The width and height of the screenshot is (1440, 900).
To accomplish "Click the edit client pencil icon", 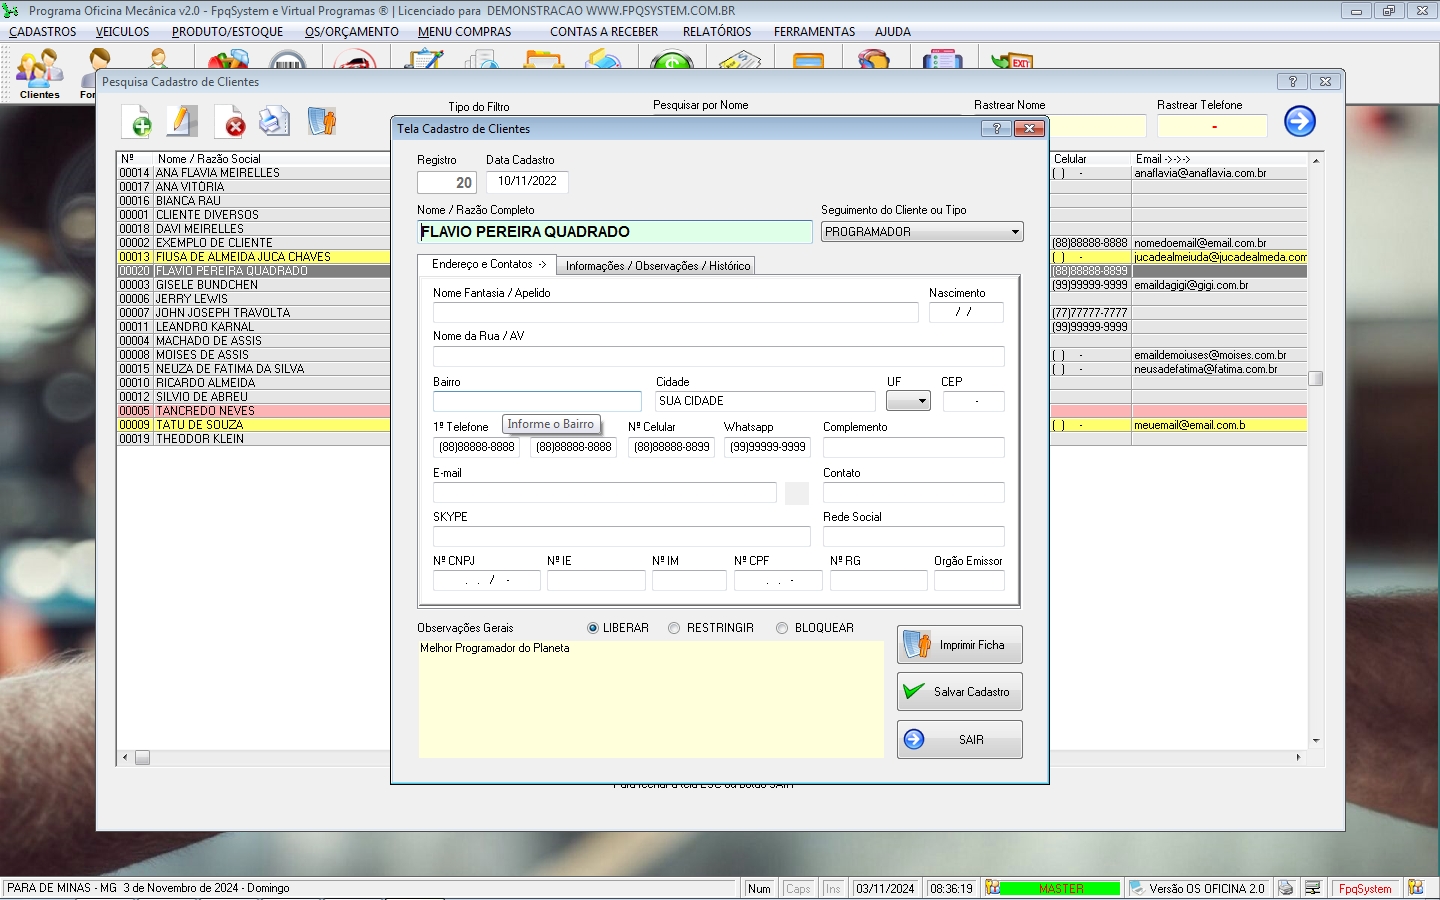I will tap(181, 122).
